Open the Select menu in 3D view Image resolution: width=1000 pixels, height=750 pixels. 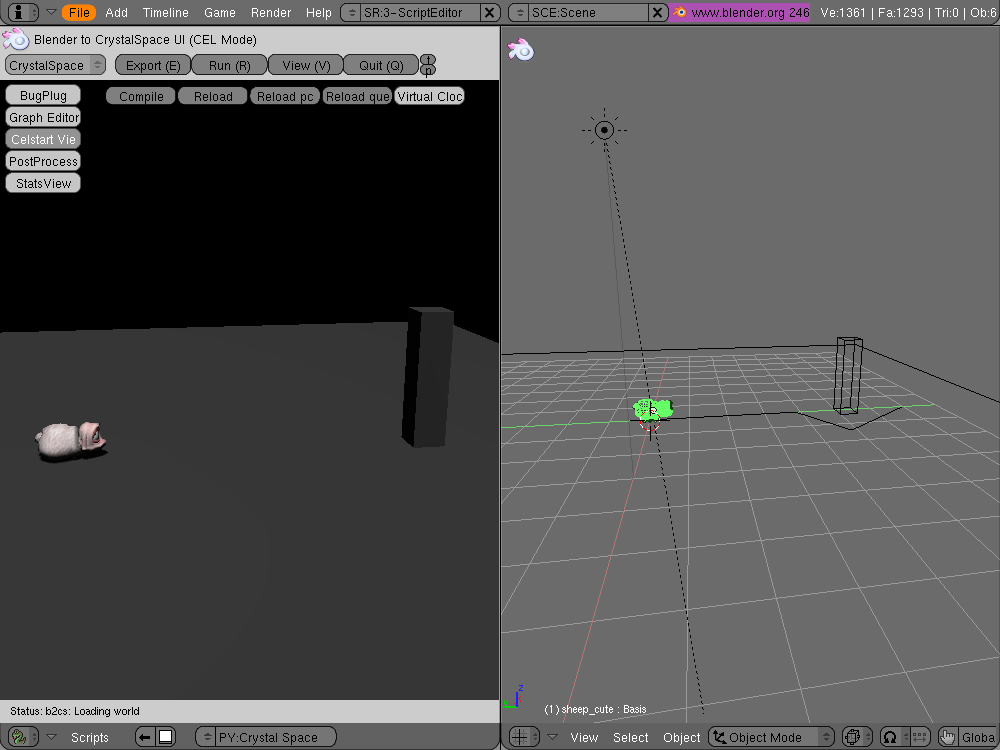click(x=630, y=737)
